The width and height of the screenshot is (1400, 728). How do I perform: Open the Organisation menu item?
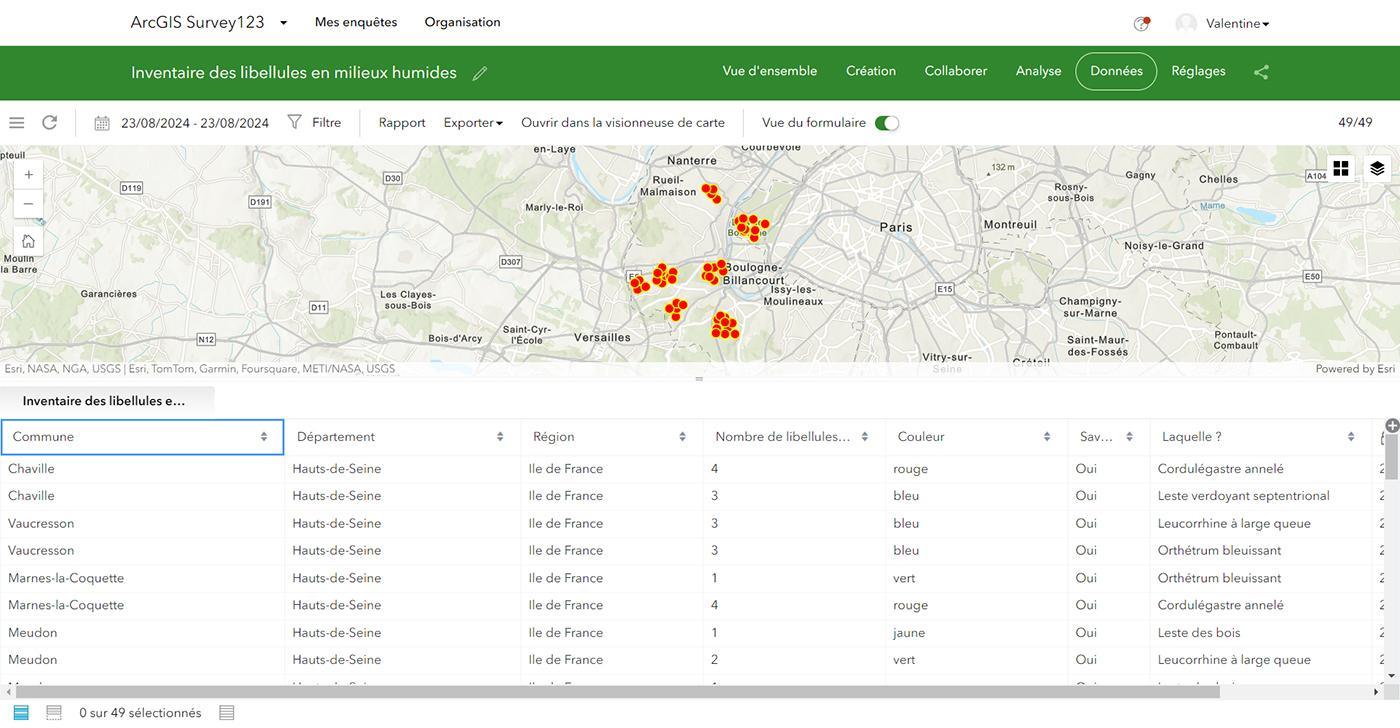coord(462,22)
